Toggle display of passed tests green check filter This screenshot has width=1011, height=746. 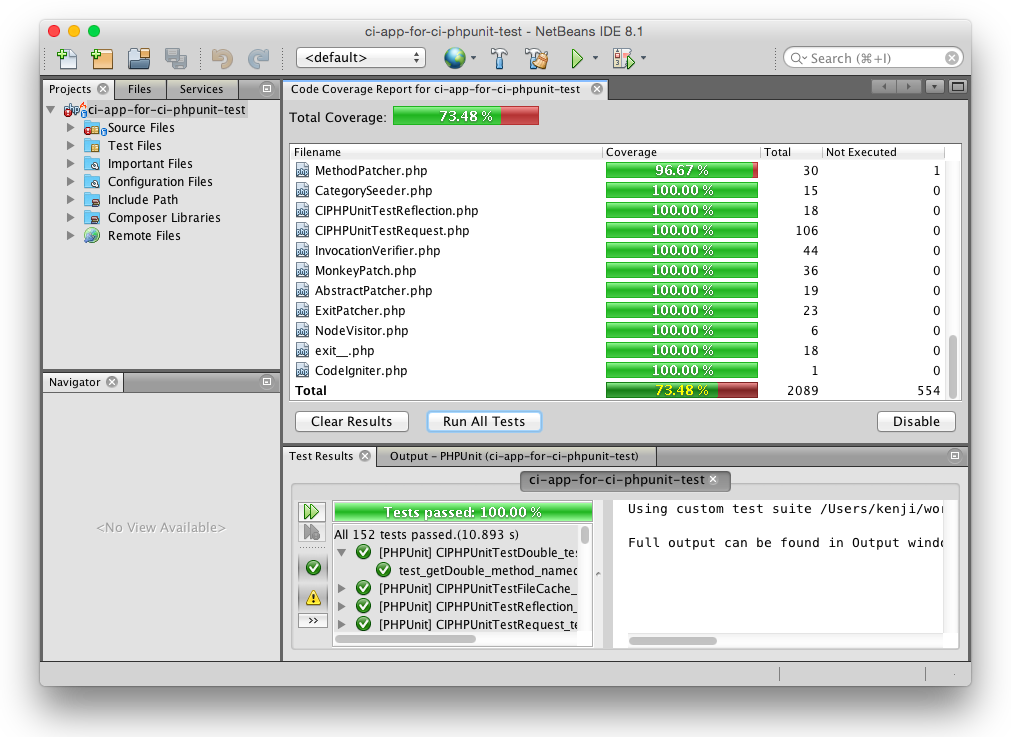coord(313,566)
